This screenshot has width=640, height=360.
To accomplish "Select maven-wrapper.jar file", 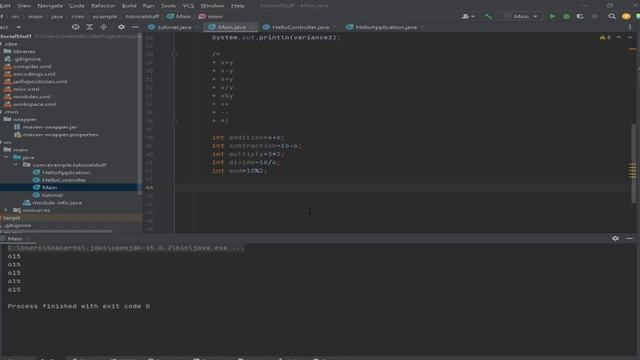I will (x=49, y=127).
